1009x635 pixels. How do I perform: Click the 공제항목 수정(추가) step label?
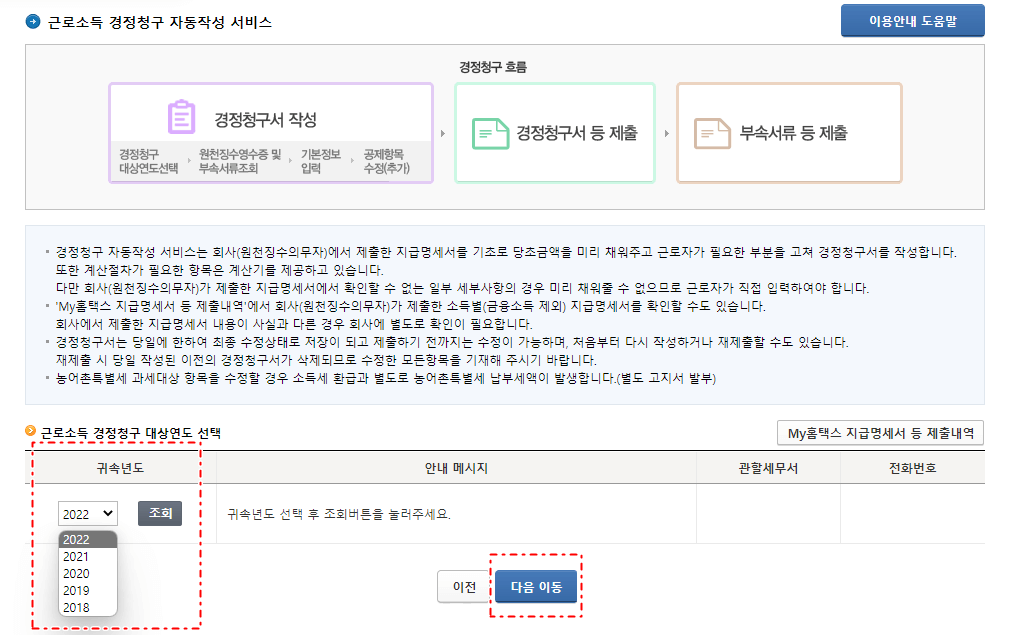click(387, 160)
